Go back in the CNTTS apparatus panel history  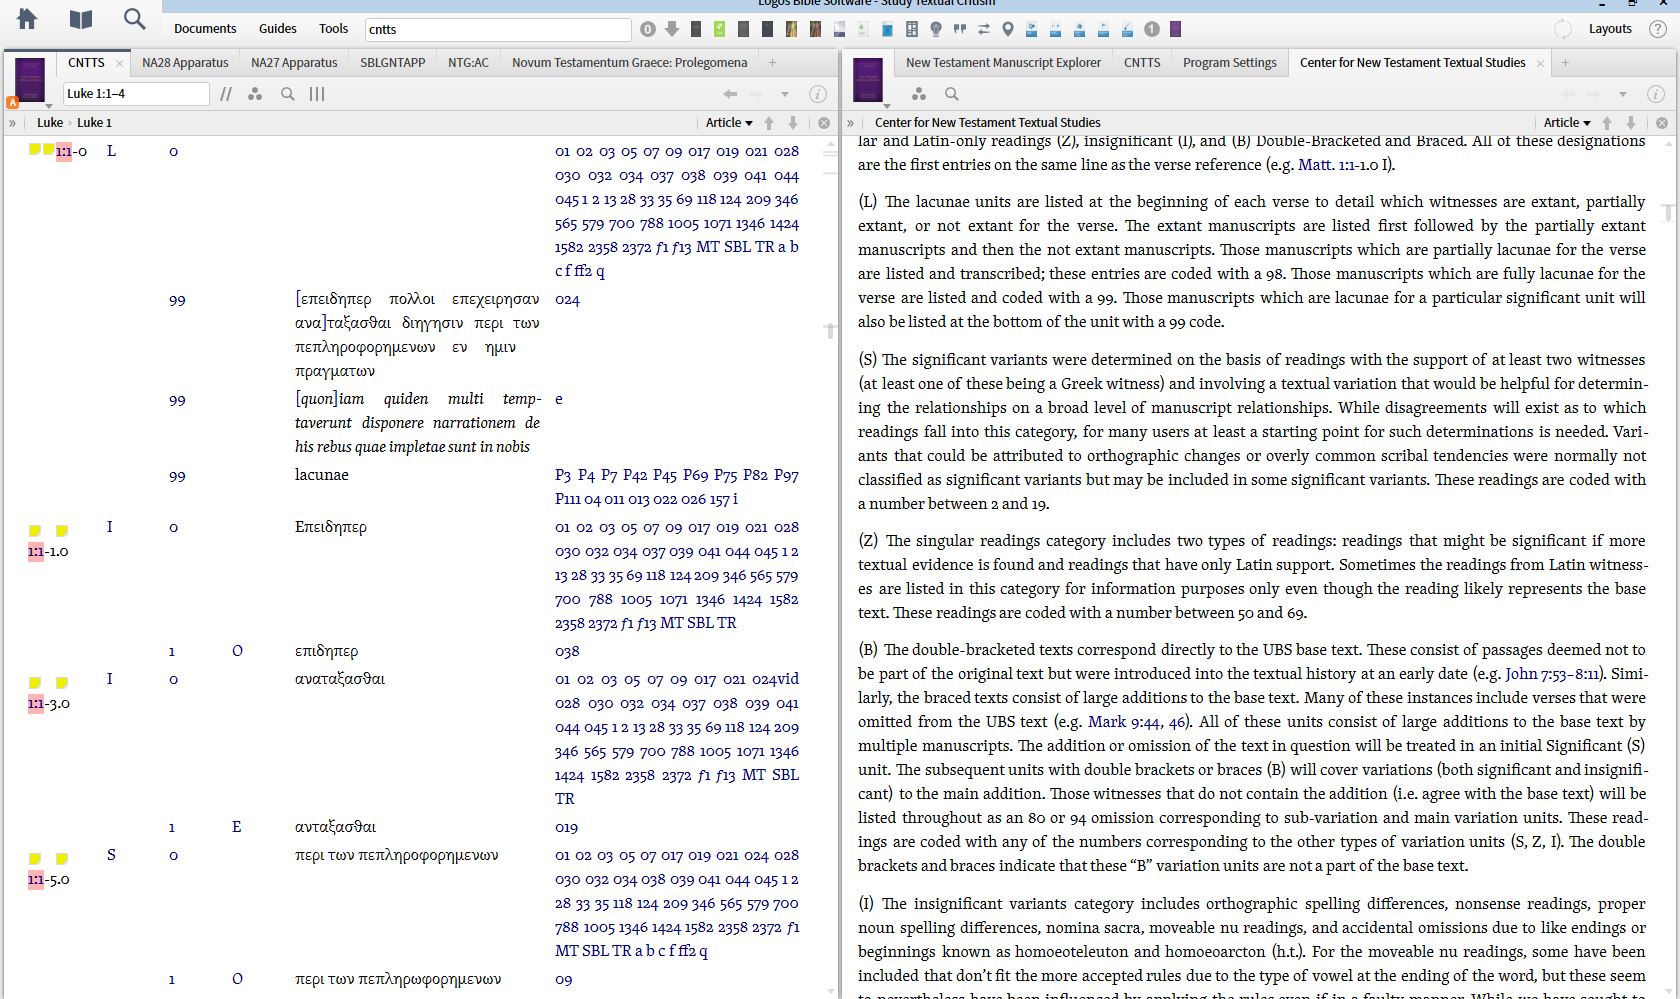(x=730, y=94)
